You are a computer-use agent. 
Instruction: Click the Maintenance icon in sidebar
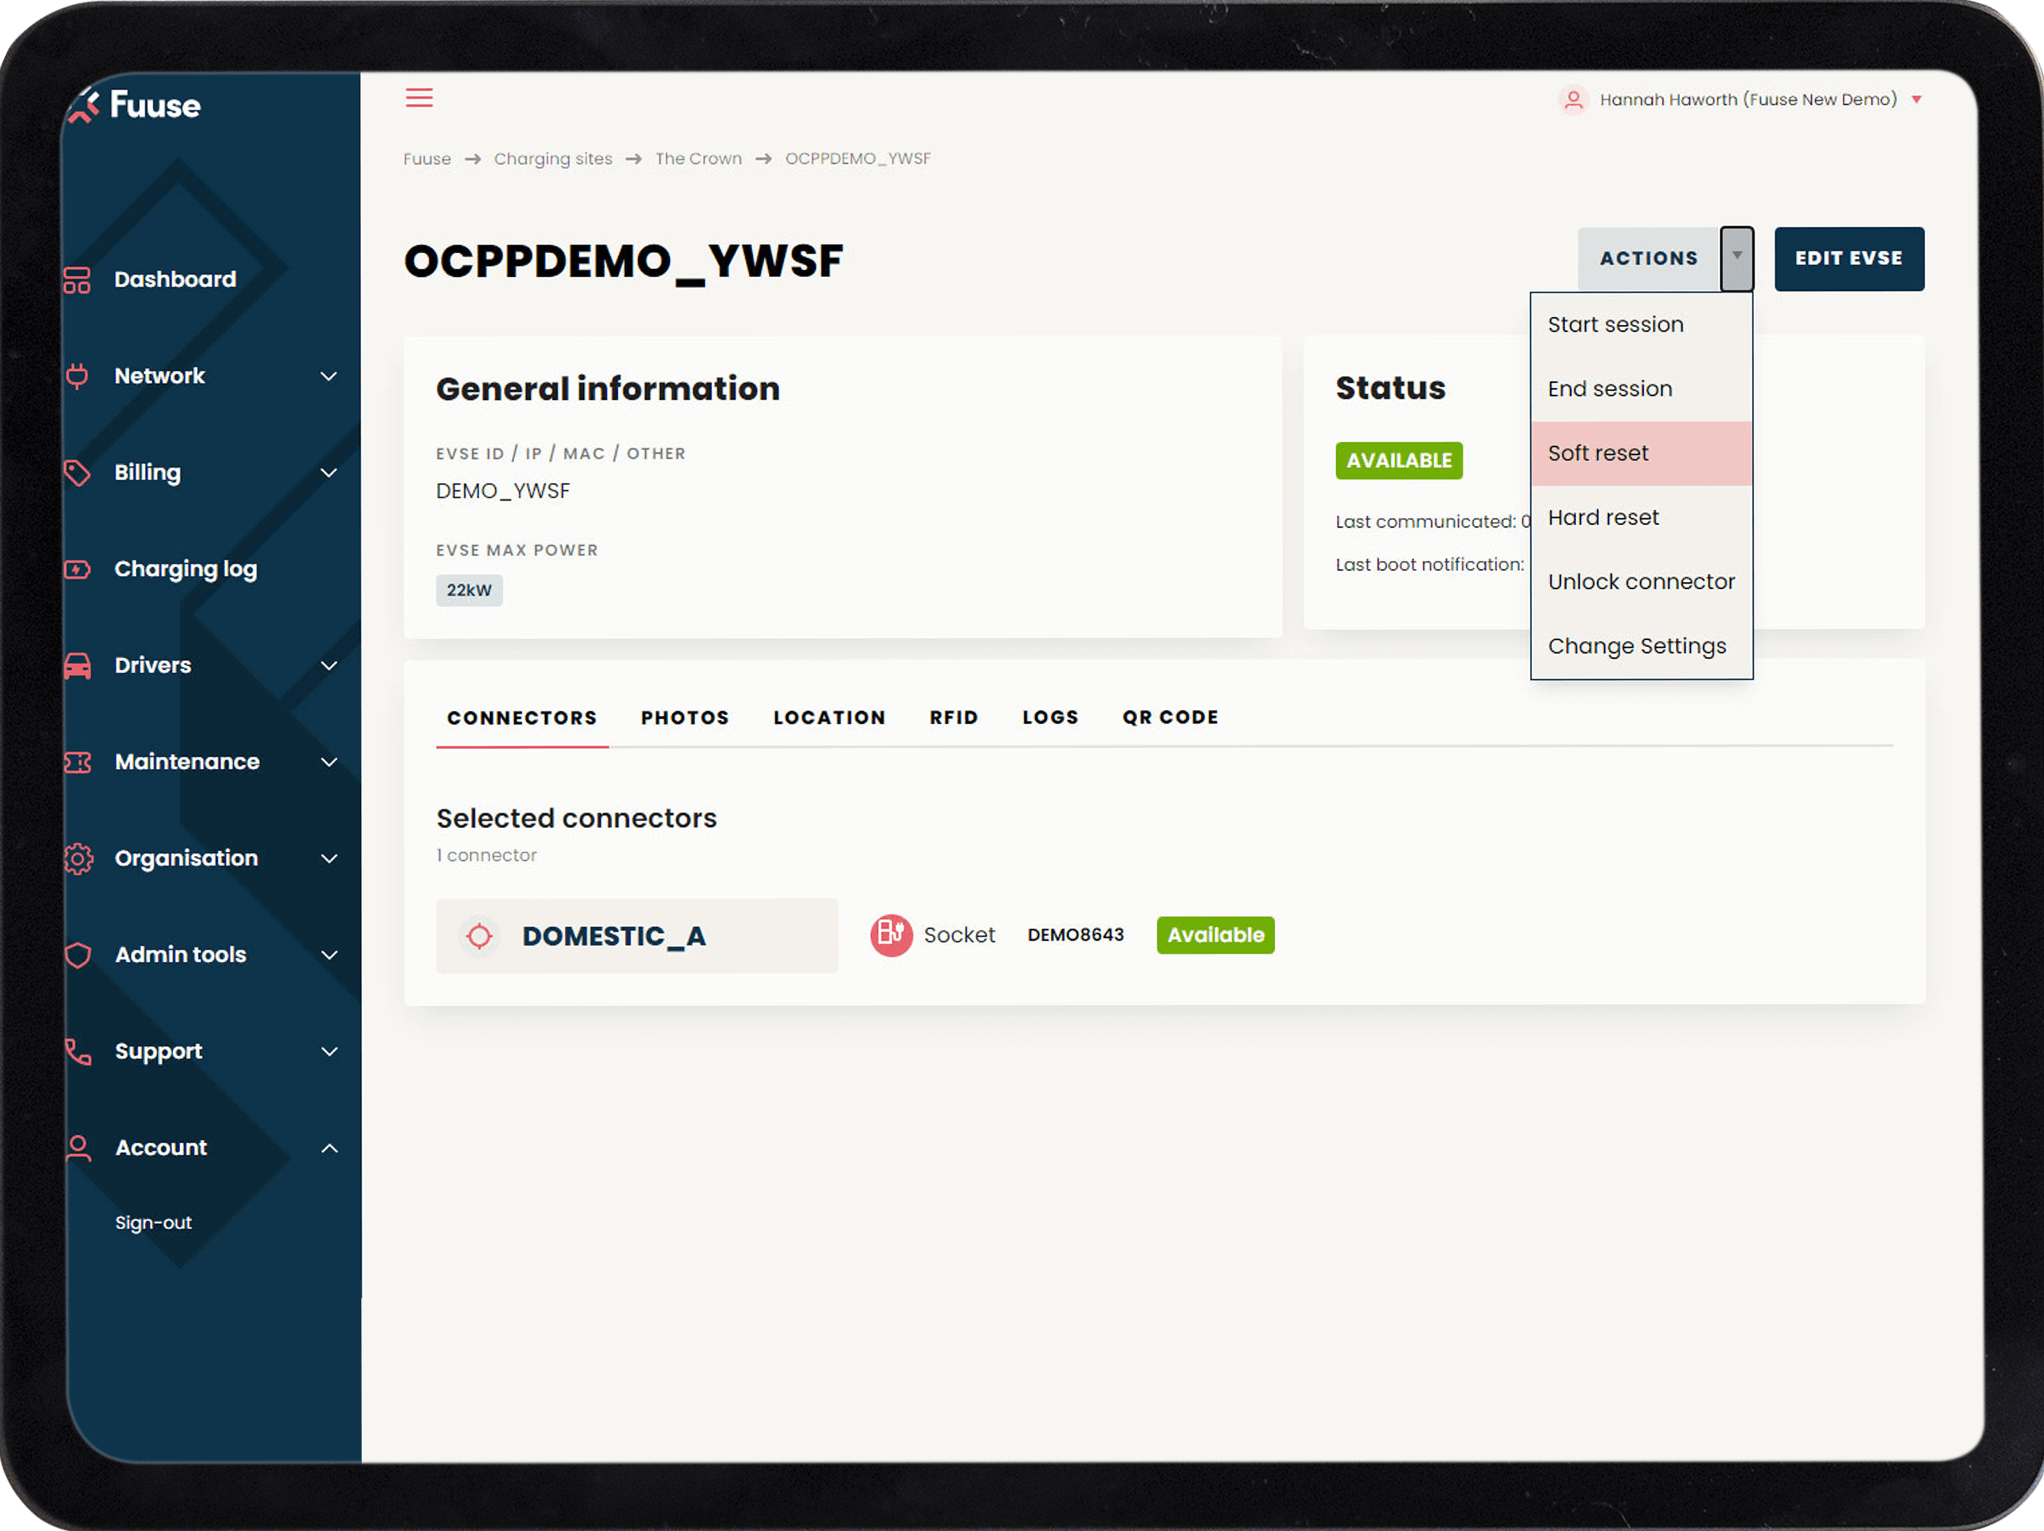click(76, 761)
